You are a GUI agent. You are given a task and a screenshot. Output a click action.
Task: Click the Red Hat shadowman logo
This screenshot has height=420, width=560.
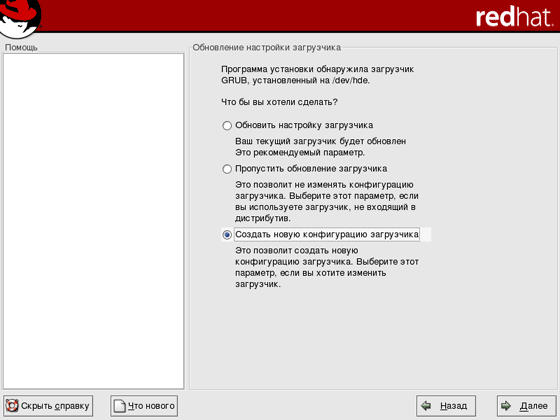(x=20, y=18)
